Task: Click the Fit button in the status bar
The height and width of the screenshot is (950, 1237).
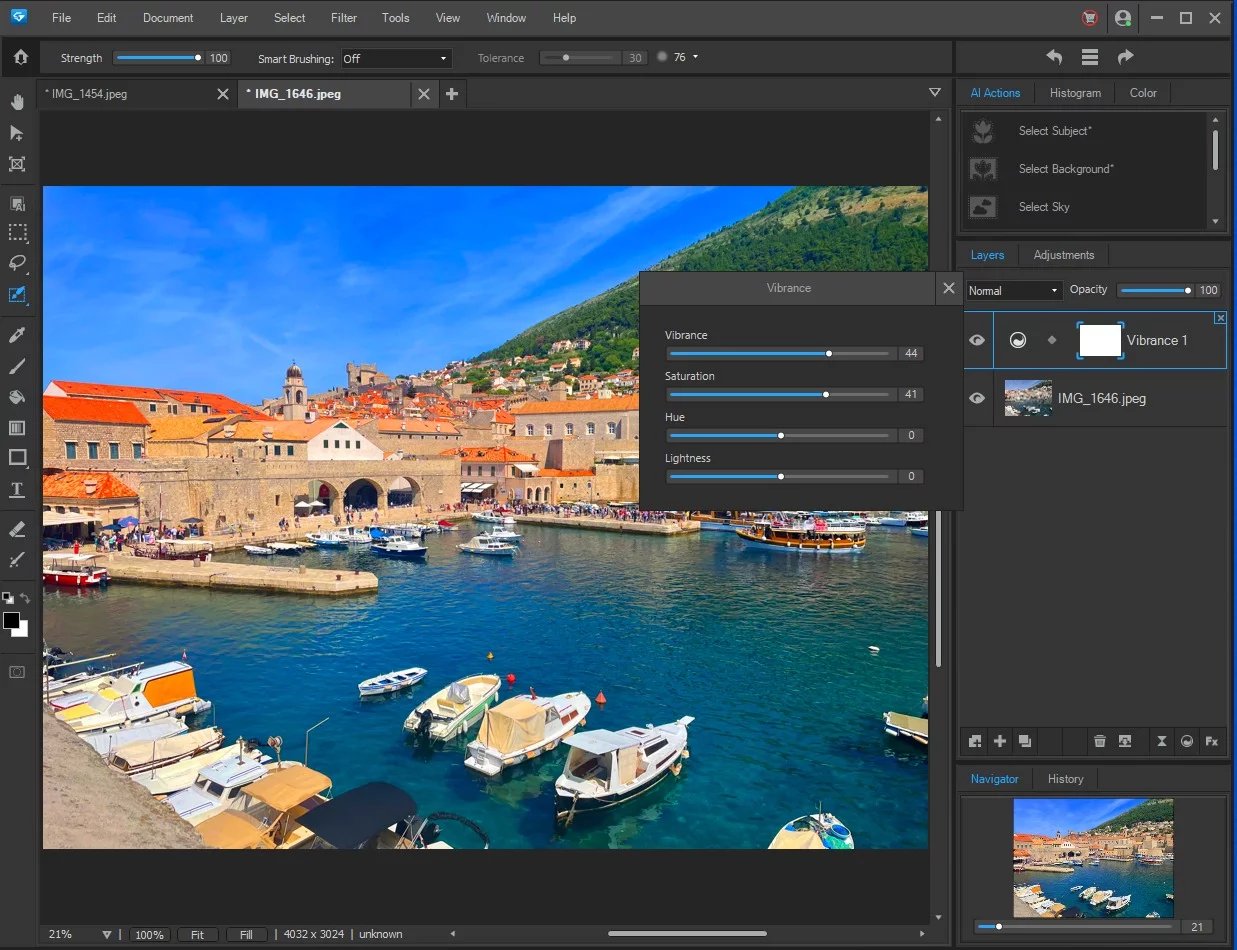Action: (x=197, y=934)
